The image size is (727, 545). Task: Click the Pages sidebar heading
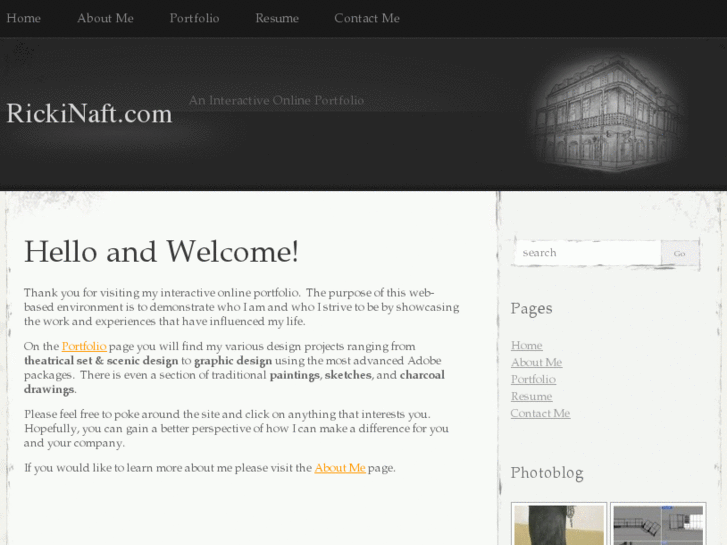tap(531, 308)
